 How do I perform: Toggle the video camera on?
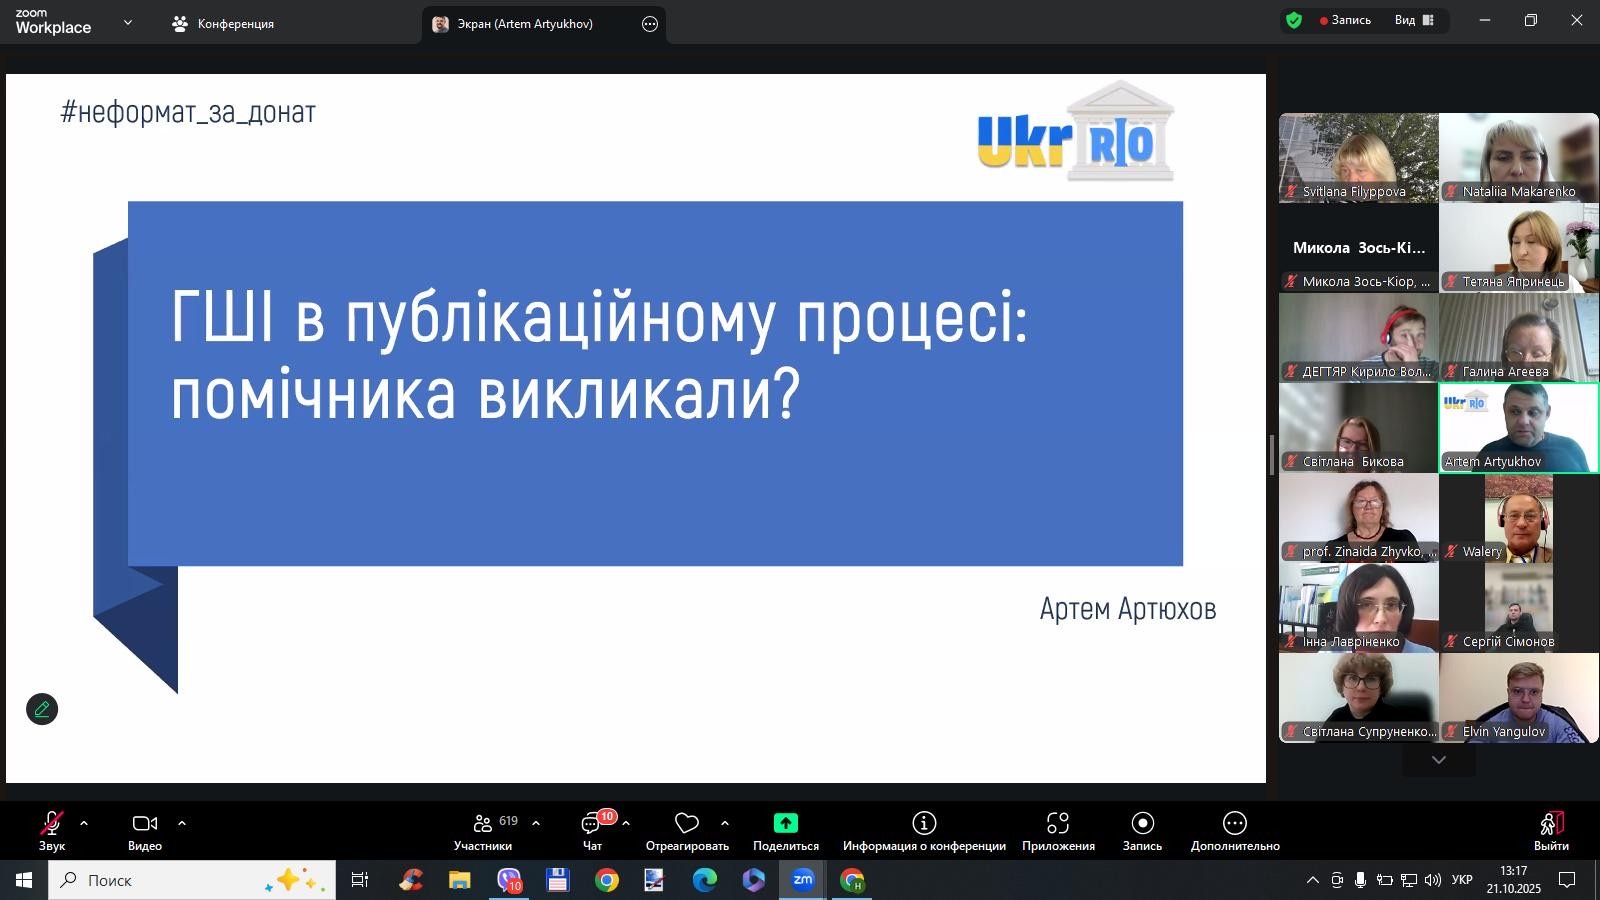pos(145,831)
